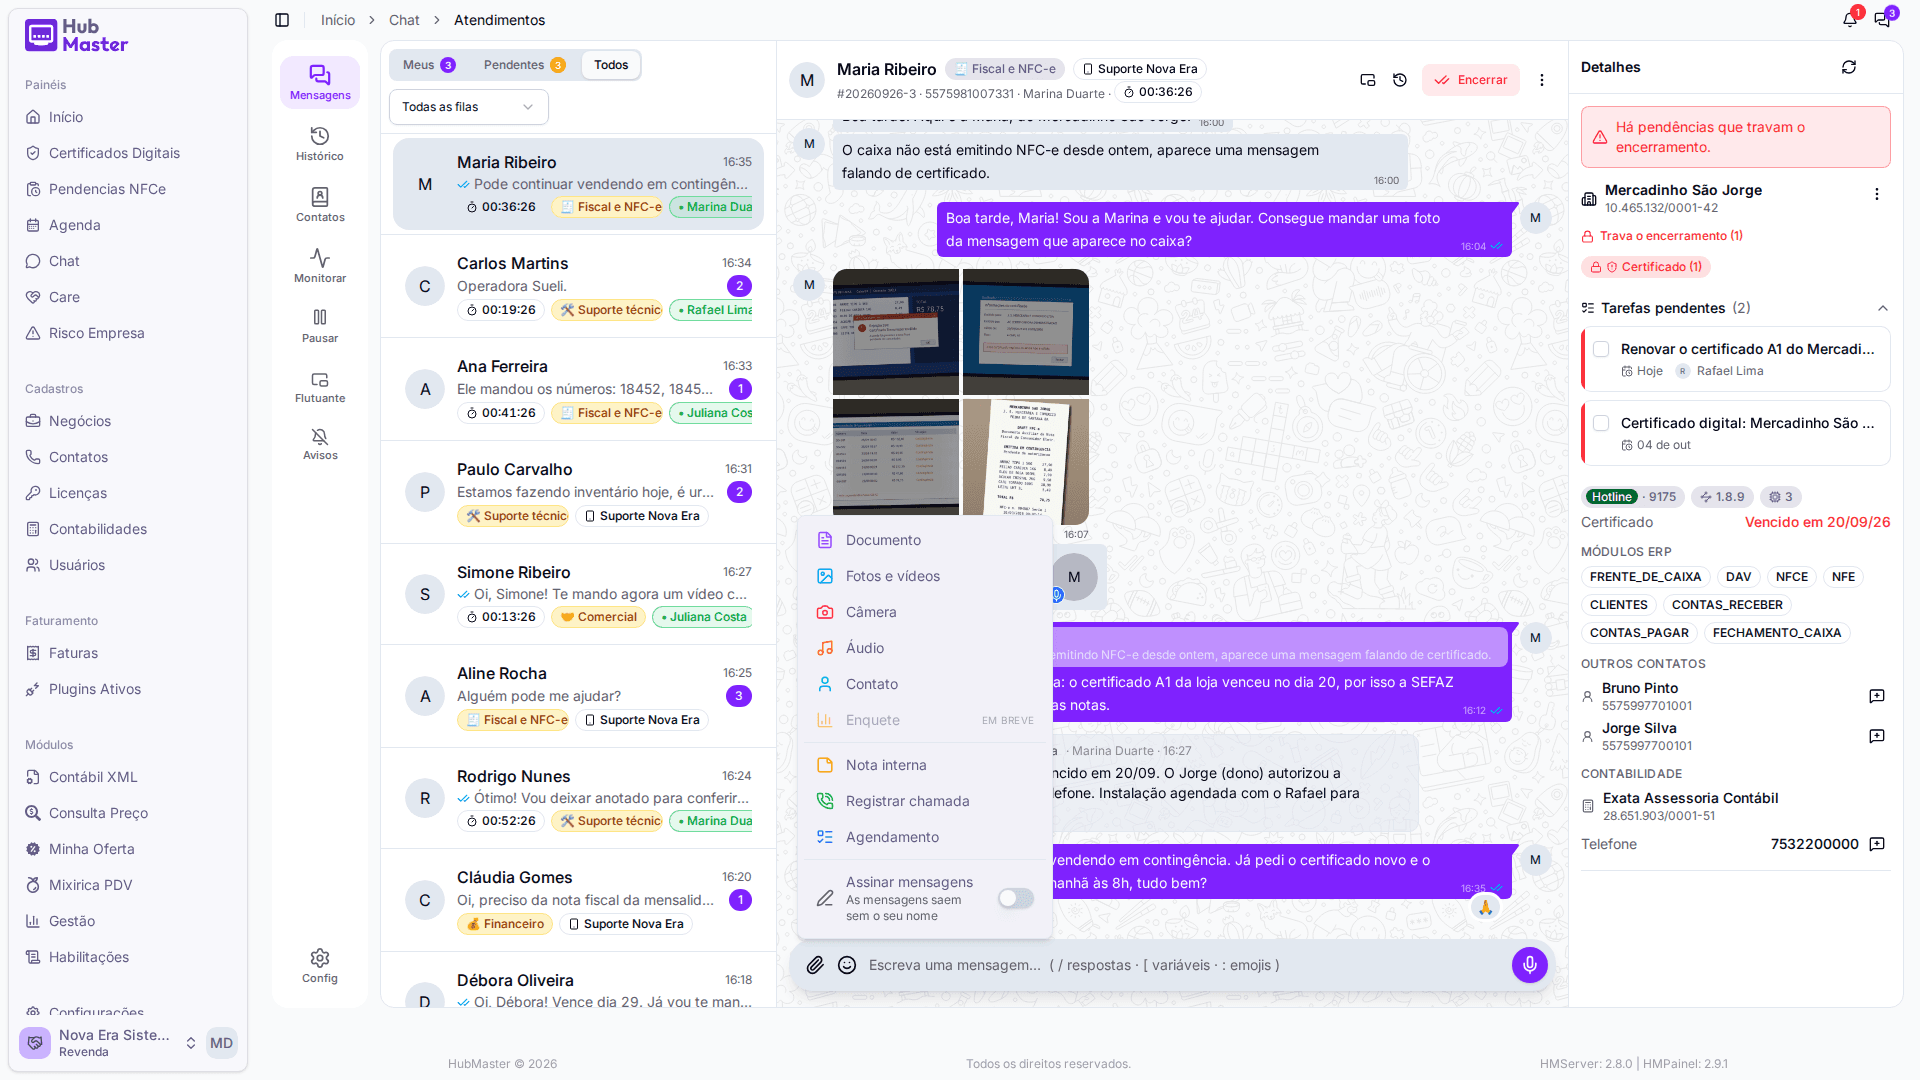Open chat Config gear
Screen dimensions: 1920x1080
[320, 966]
